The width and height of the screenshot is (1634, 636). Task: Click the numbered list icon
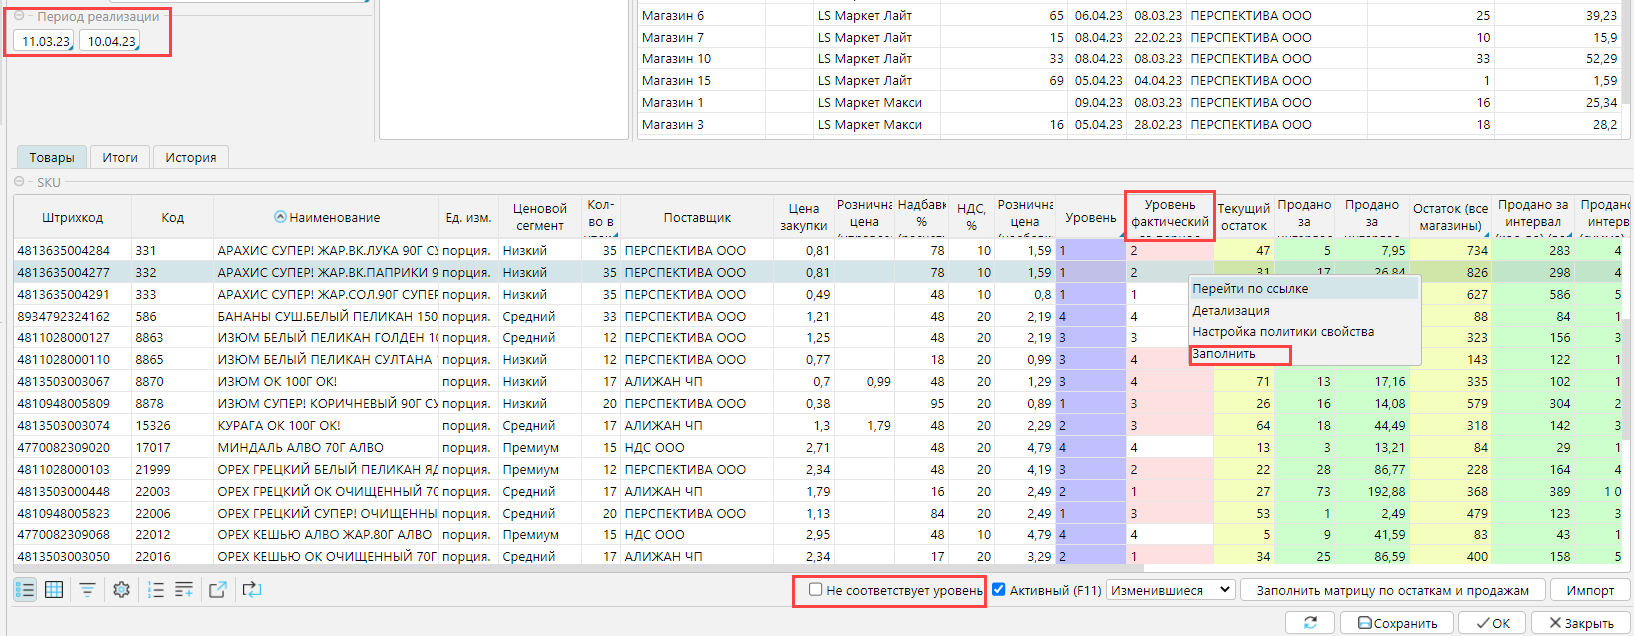coord(155,590)
